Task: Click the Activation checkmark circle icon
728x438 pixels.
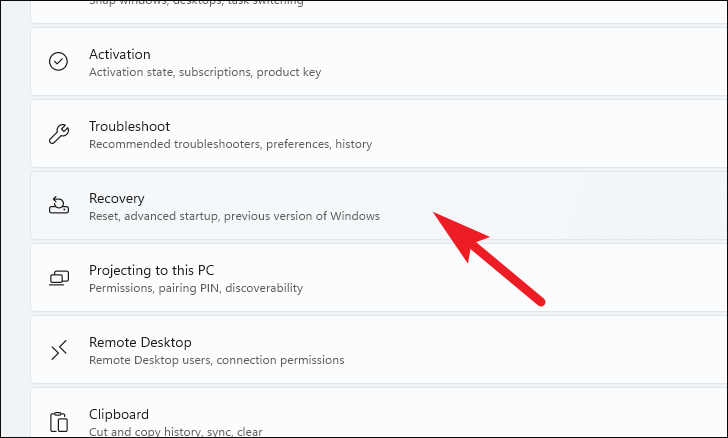Action: point(58,61)
